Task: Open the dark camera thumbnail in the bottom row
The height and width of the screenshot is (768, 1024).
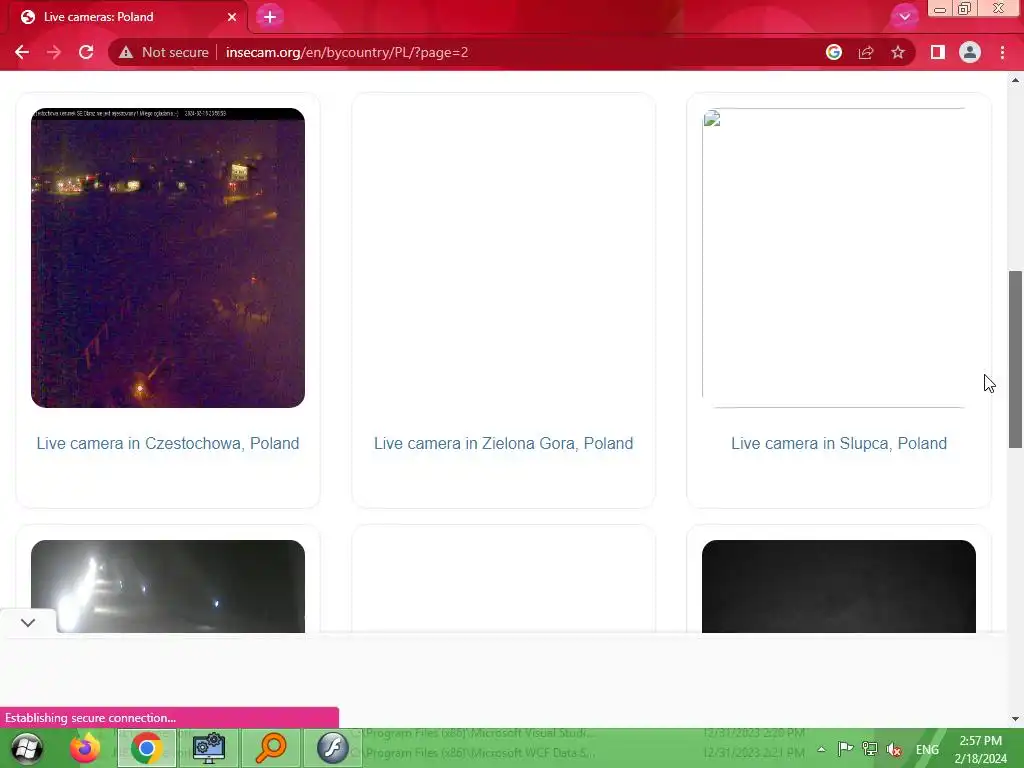Action: [x=839, y=586]
